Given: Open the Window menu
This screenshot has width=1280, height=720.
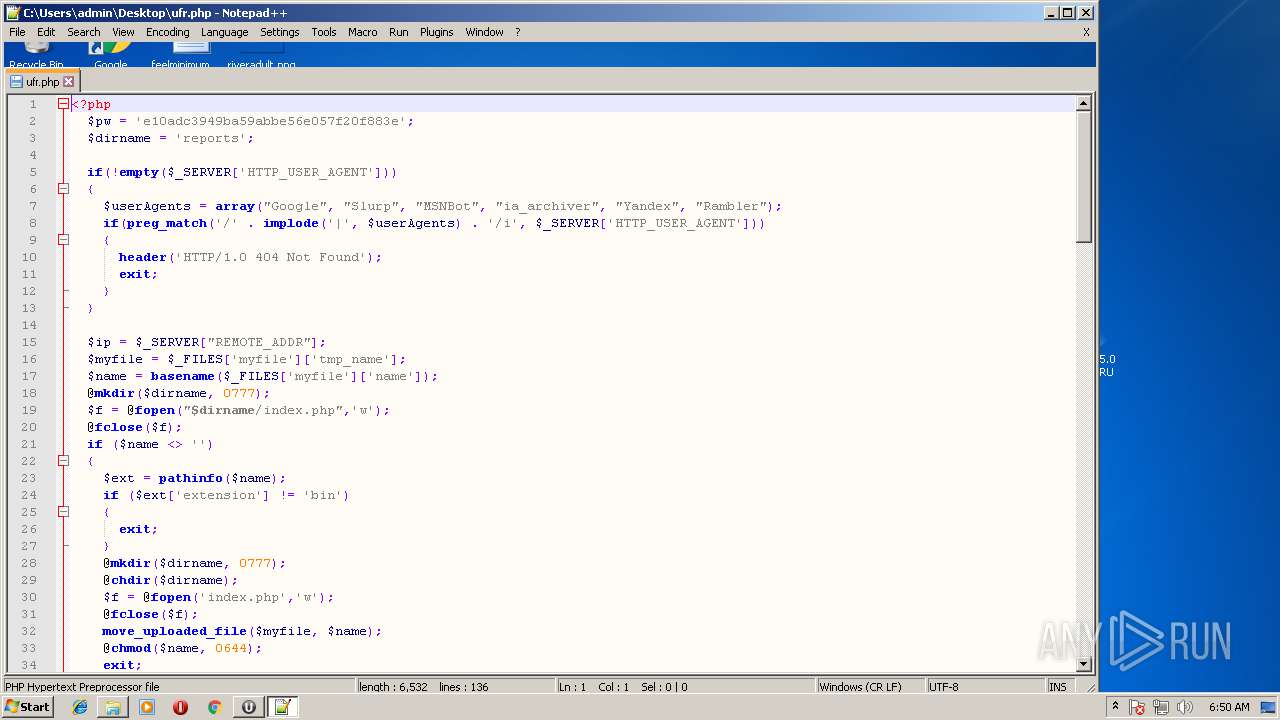Looking at the screenshot, I should pos(484,32).
